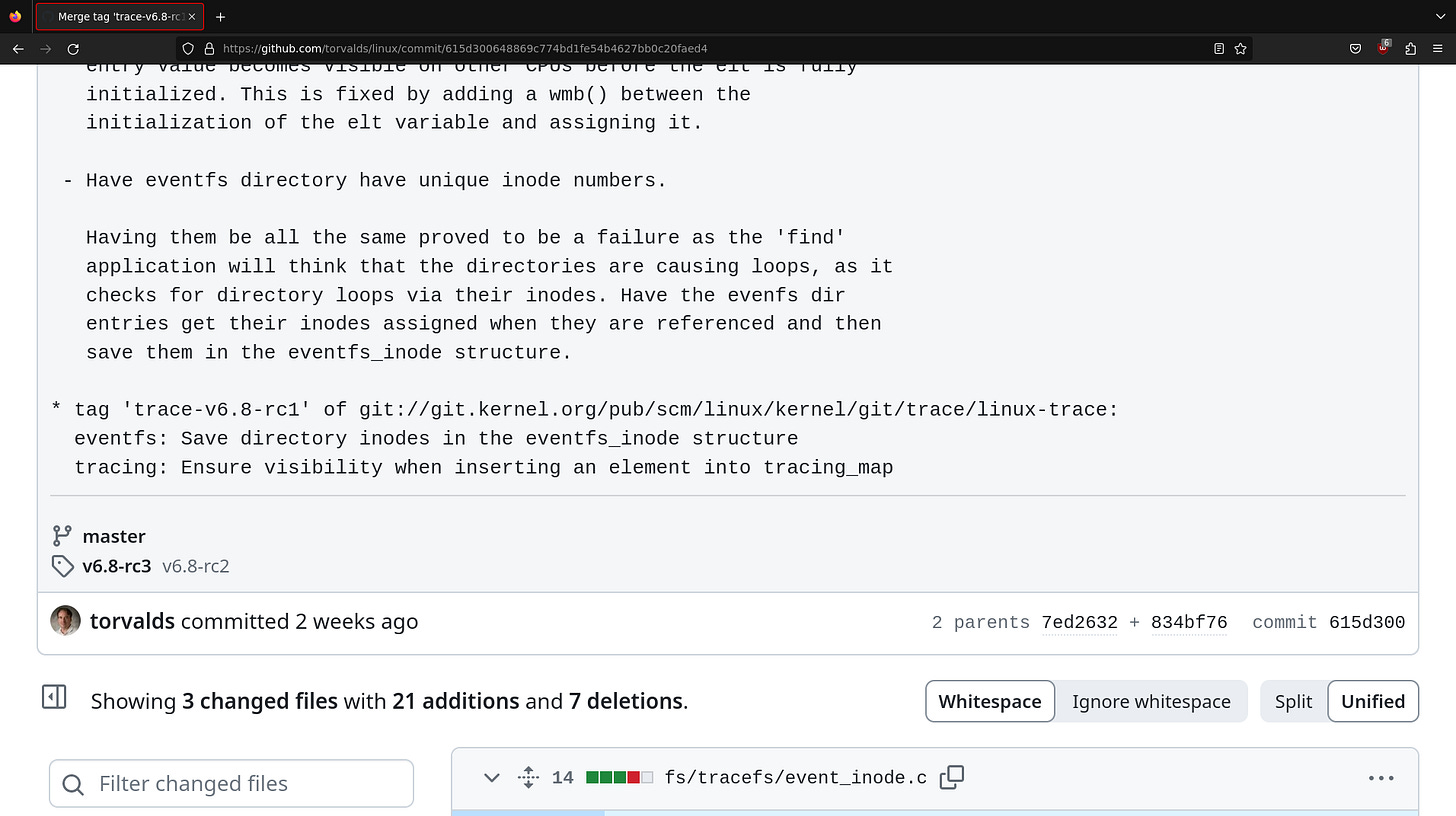The width and height of the screenshot is (1456, 816).
Task: Toggle side panel of changed files
Action: 54,698
